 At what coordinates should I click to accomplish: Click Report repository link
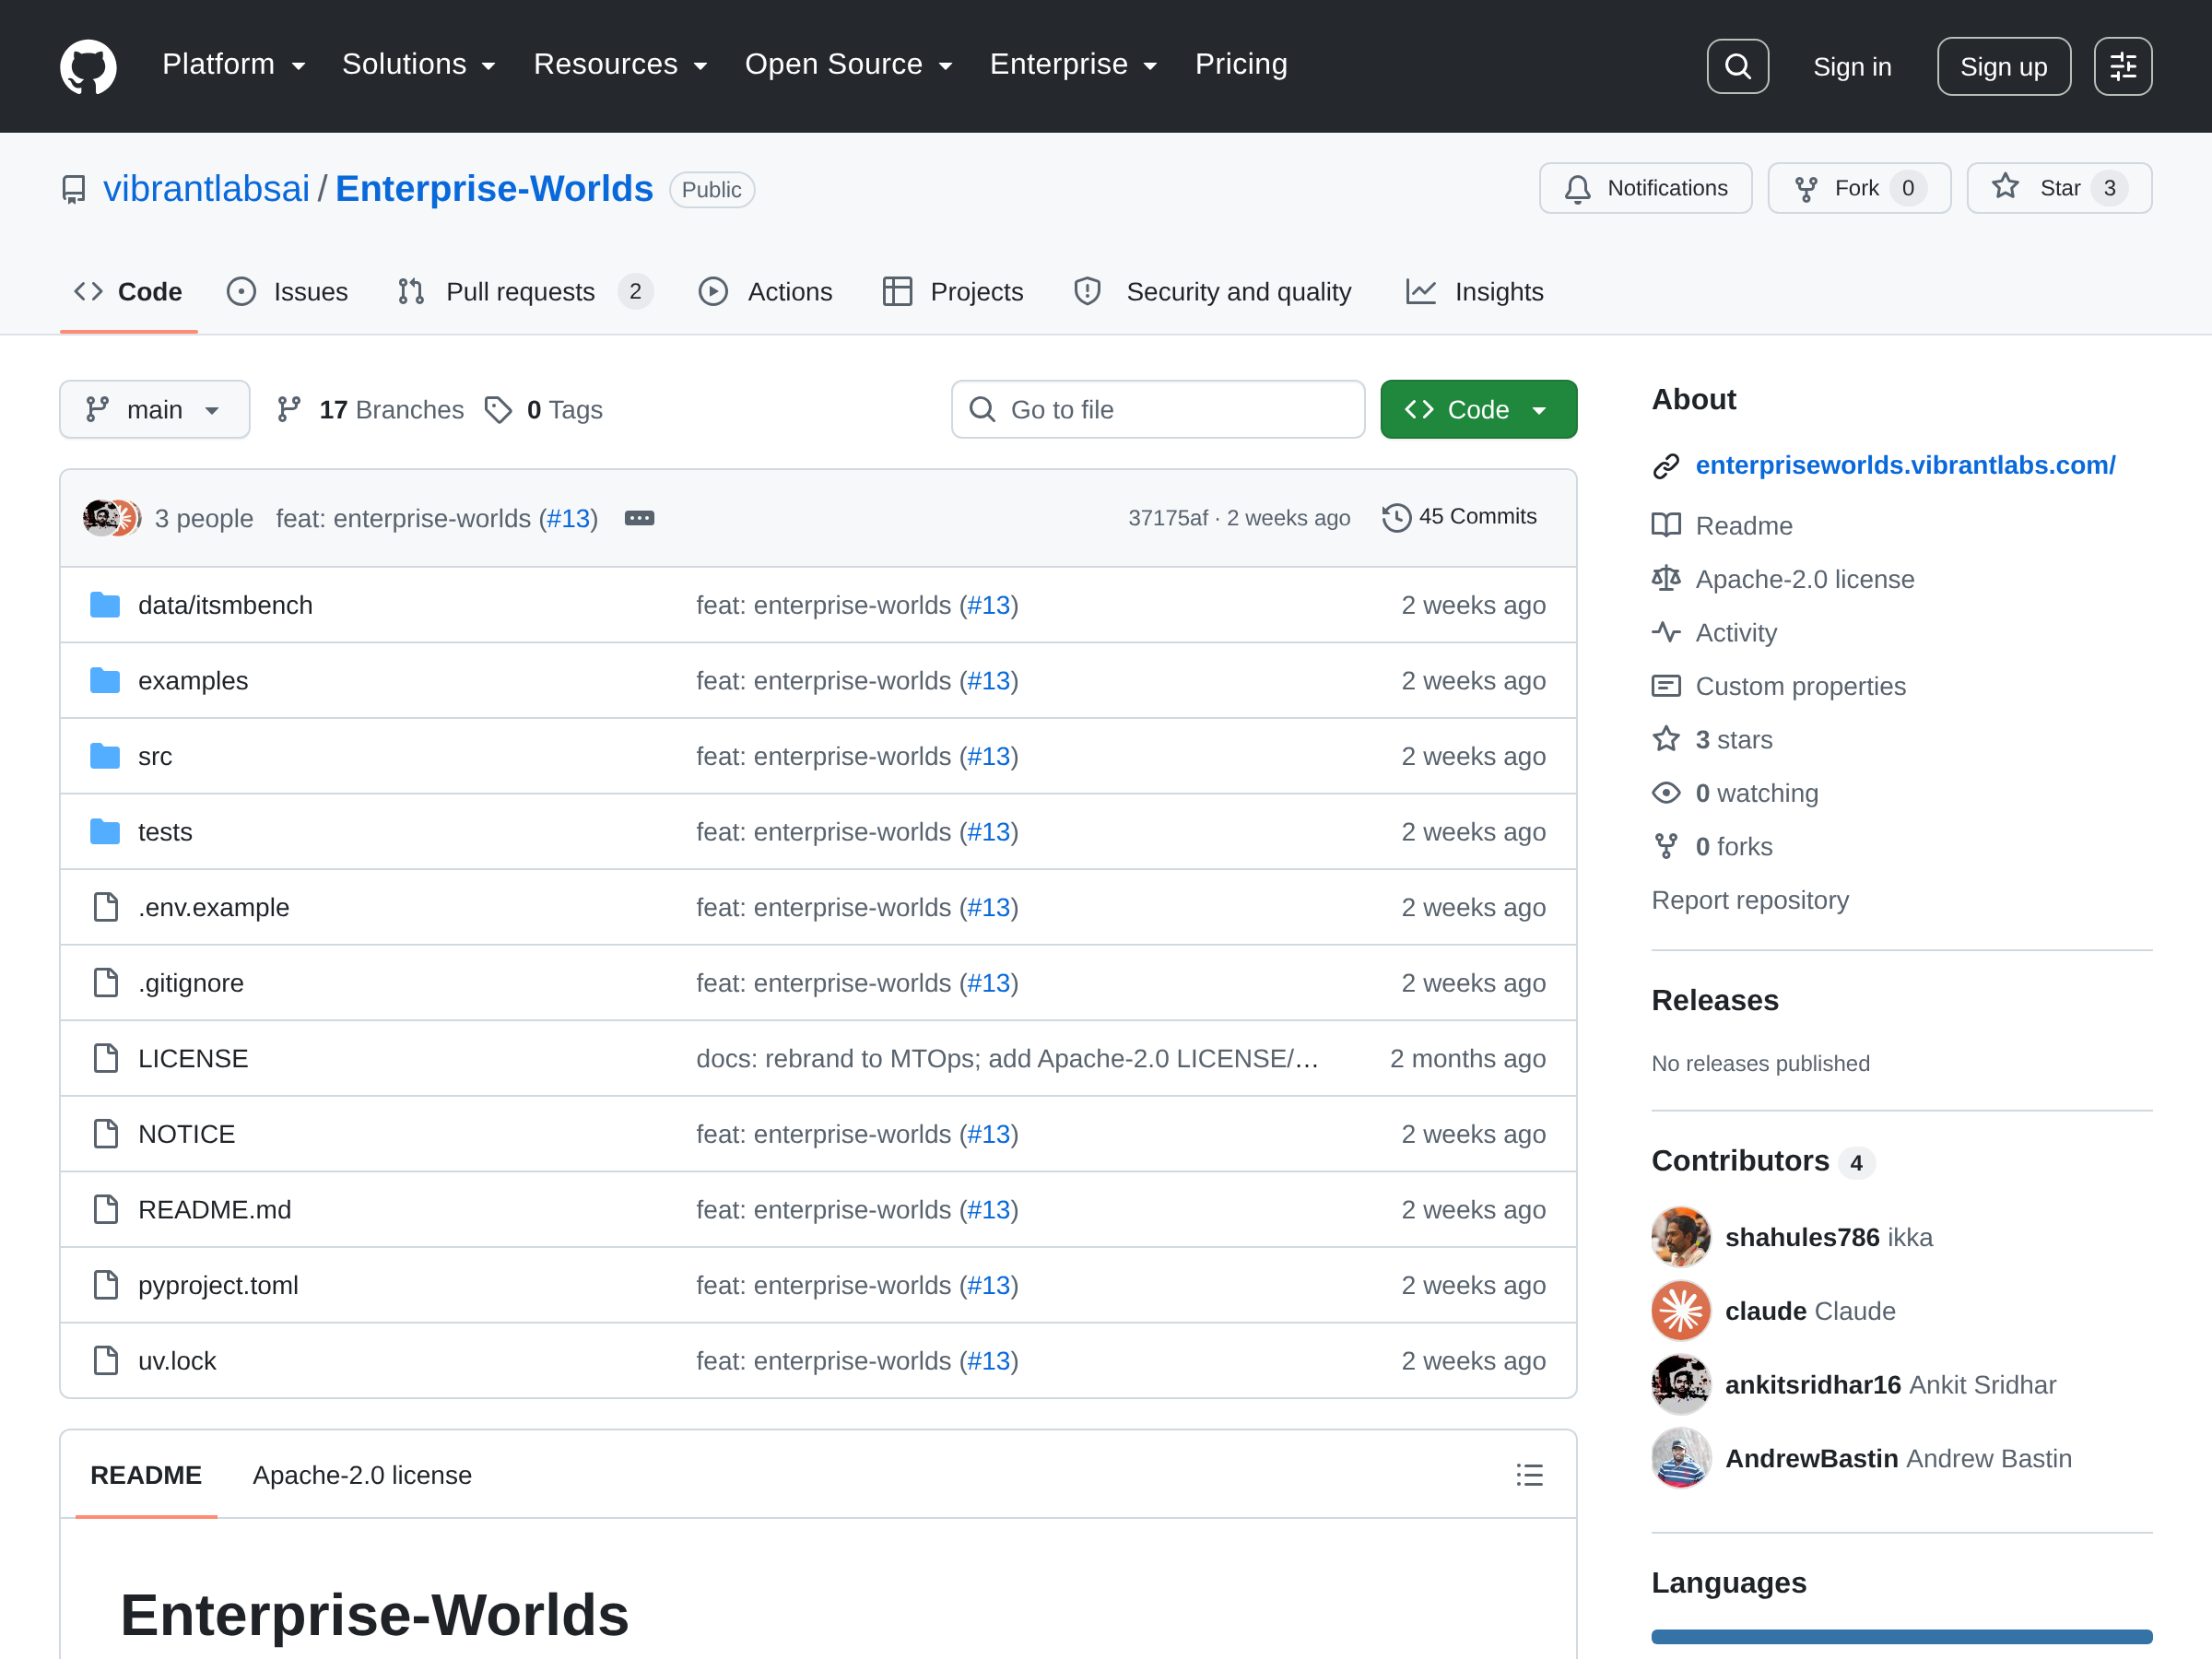(1750, 901)
